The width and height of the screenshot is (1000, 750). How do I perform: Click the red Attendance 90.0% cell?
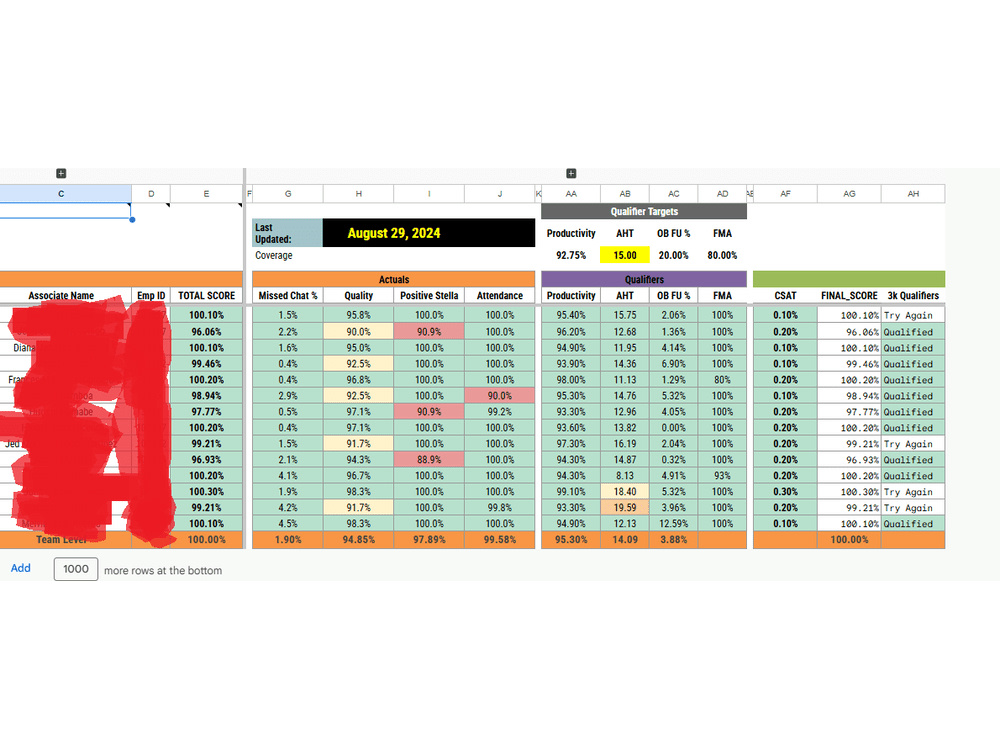pos(500,395)
